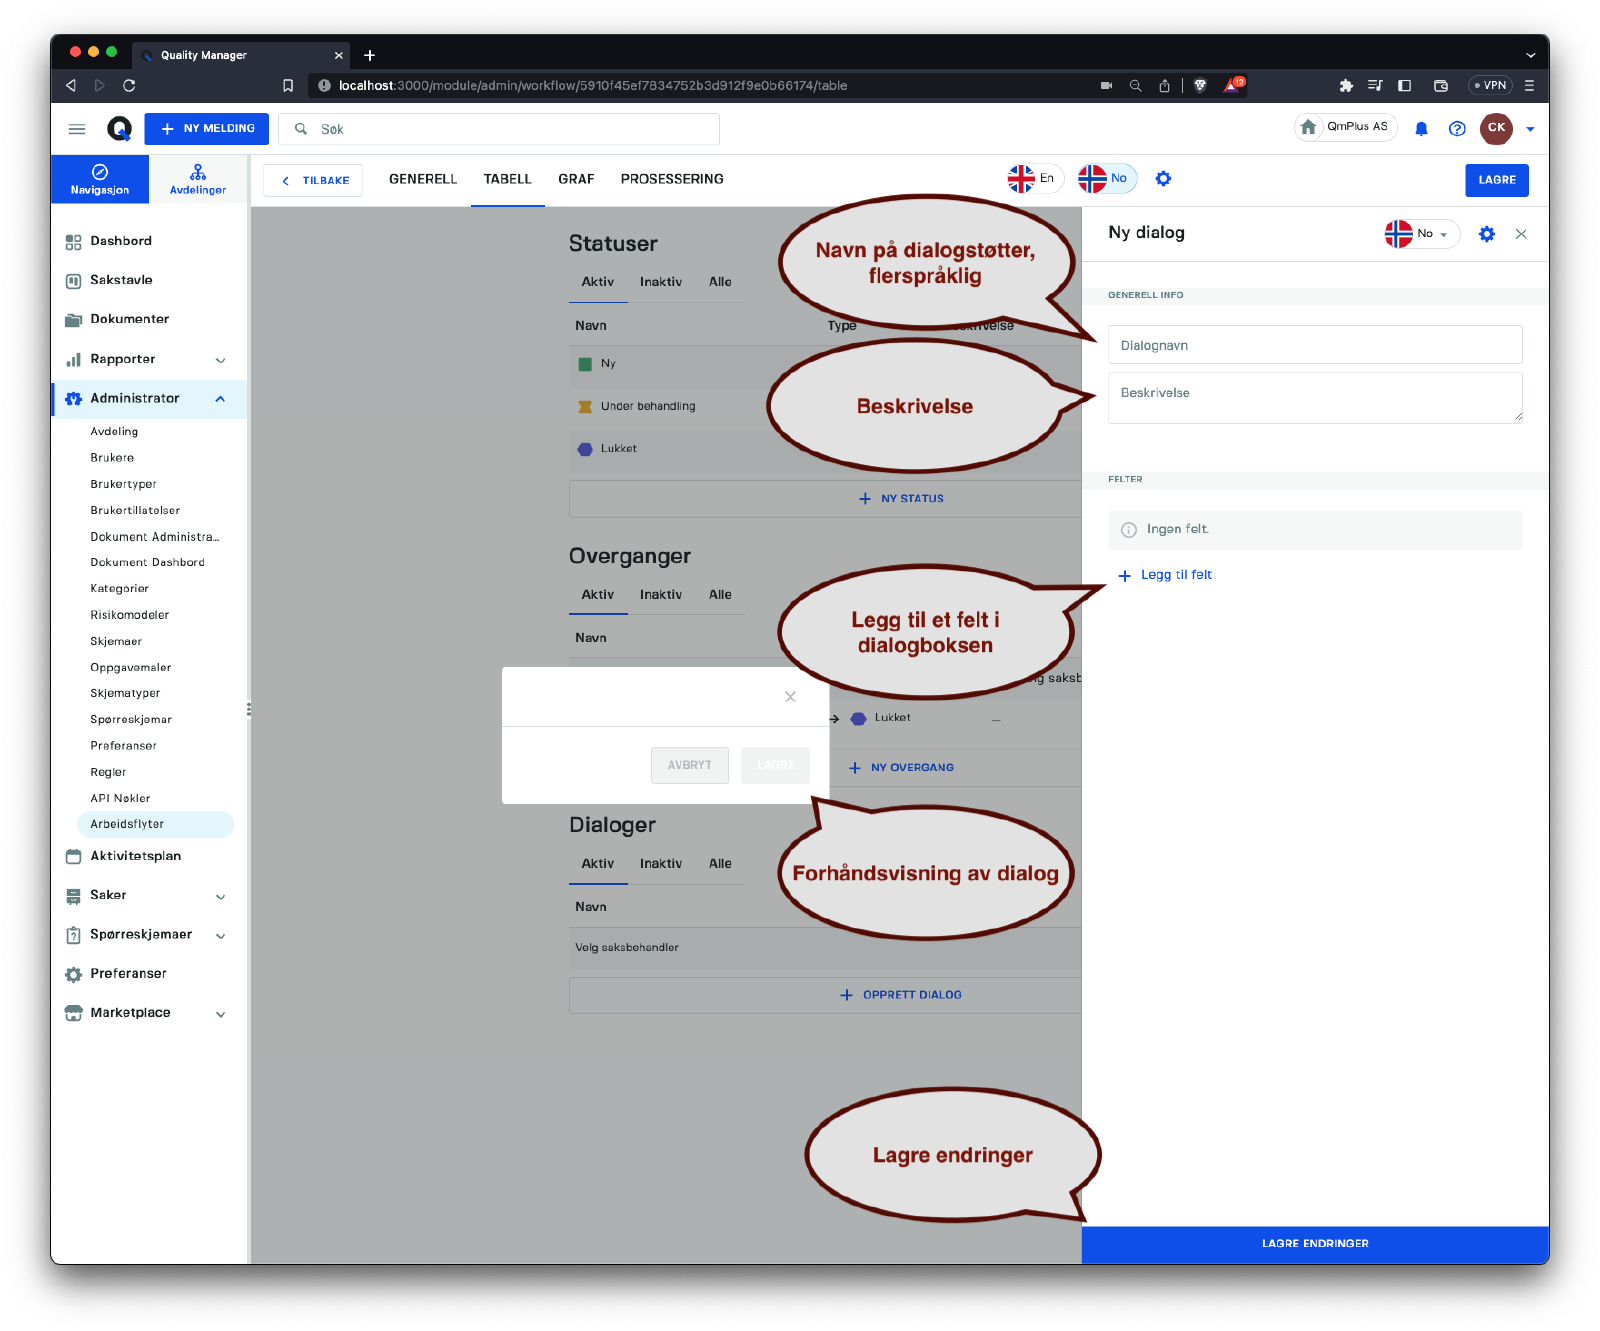Image resolution: width=1600 pixels, height=1331 pixels.
Task: Click the QmPlus AS home icon
Action: [1308, 127]
